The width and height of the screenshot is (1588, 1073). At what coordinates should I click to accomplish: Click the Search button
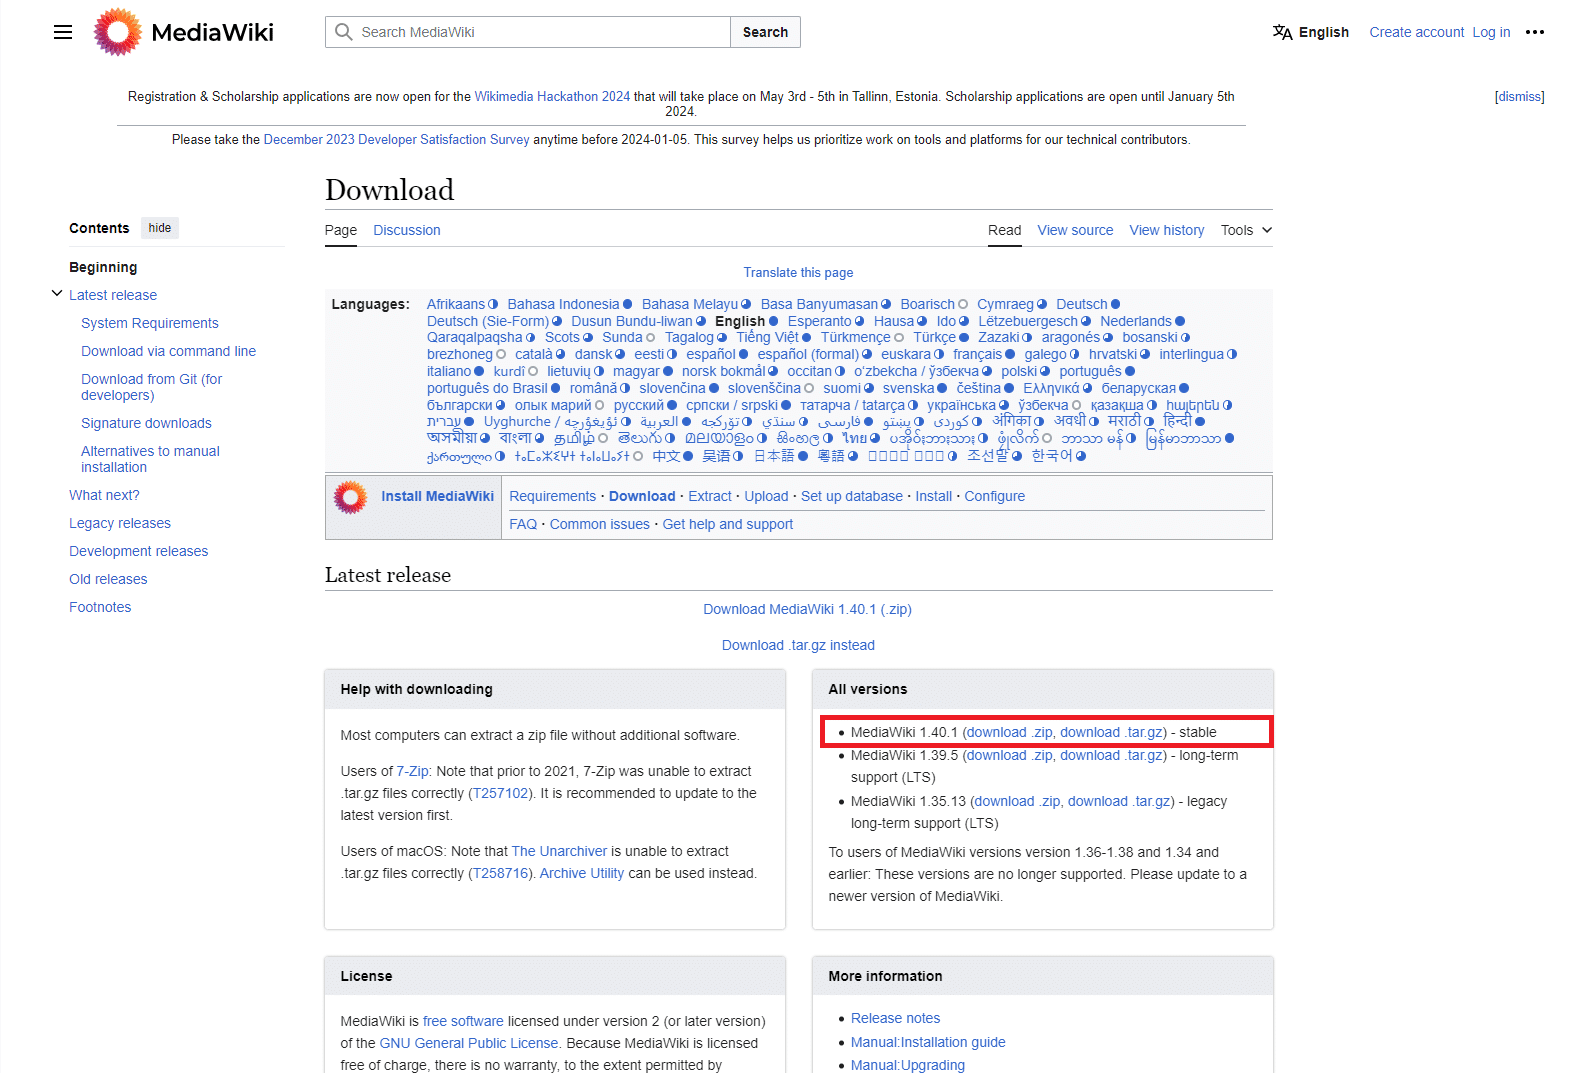click(765, 32)
